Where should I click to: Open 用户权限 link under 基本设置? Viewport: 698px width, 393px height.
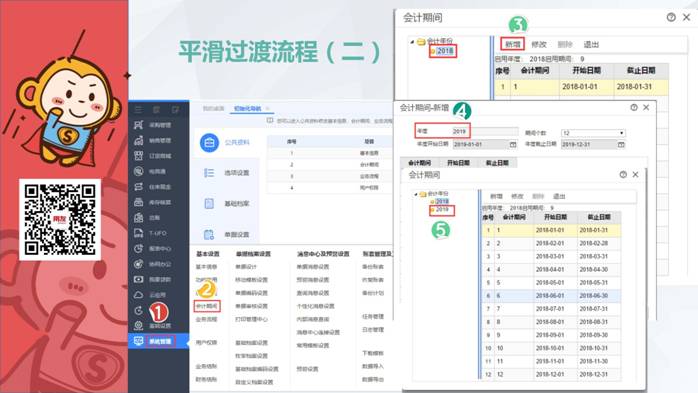click(x=206, y=343)
